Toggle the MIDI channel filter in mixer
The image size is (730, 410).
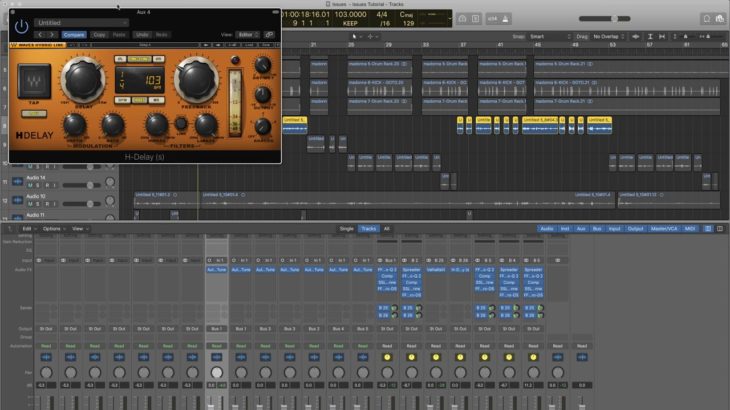tap(689, 229)
